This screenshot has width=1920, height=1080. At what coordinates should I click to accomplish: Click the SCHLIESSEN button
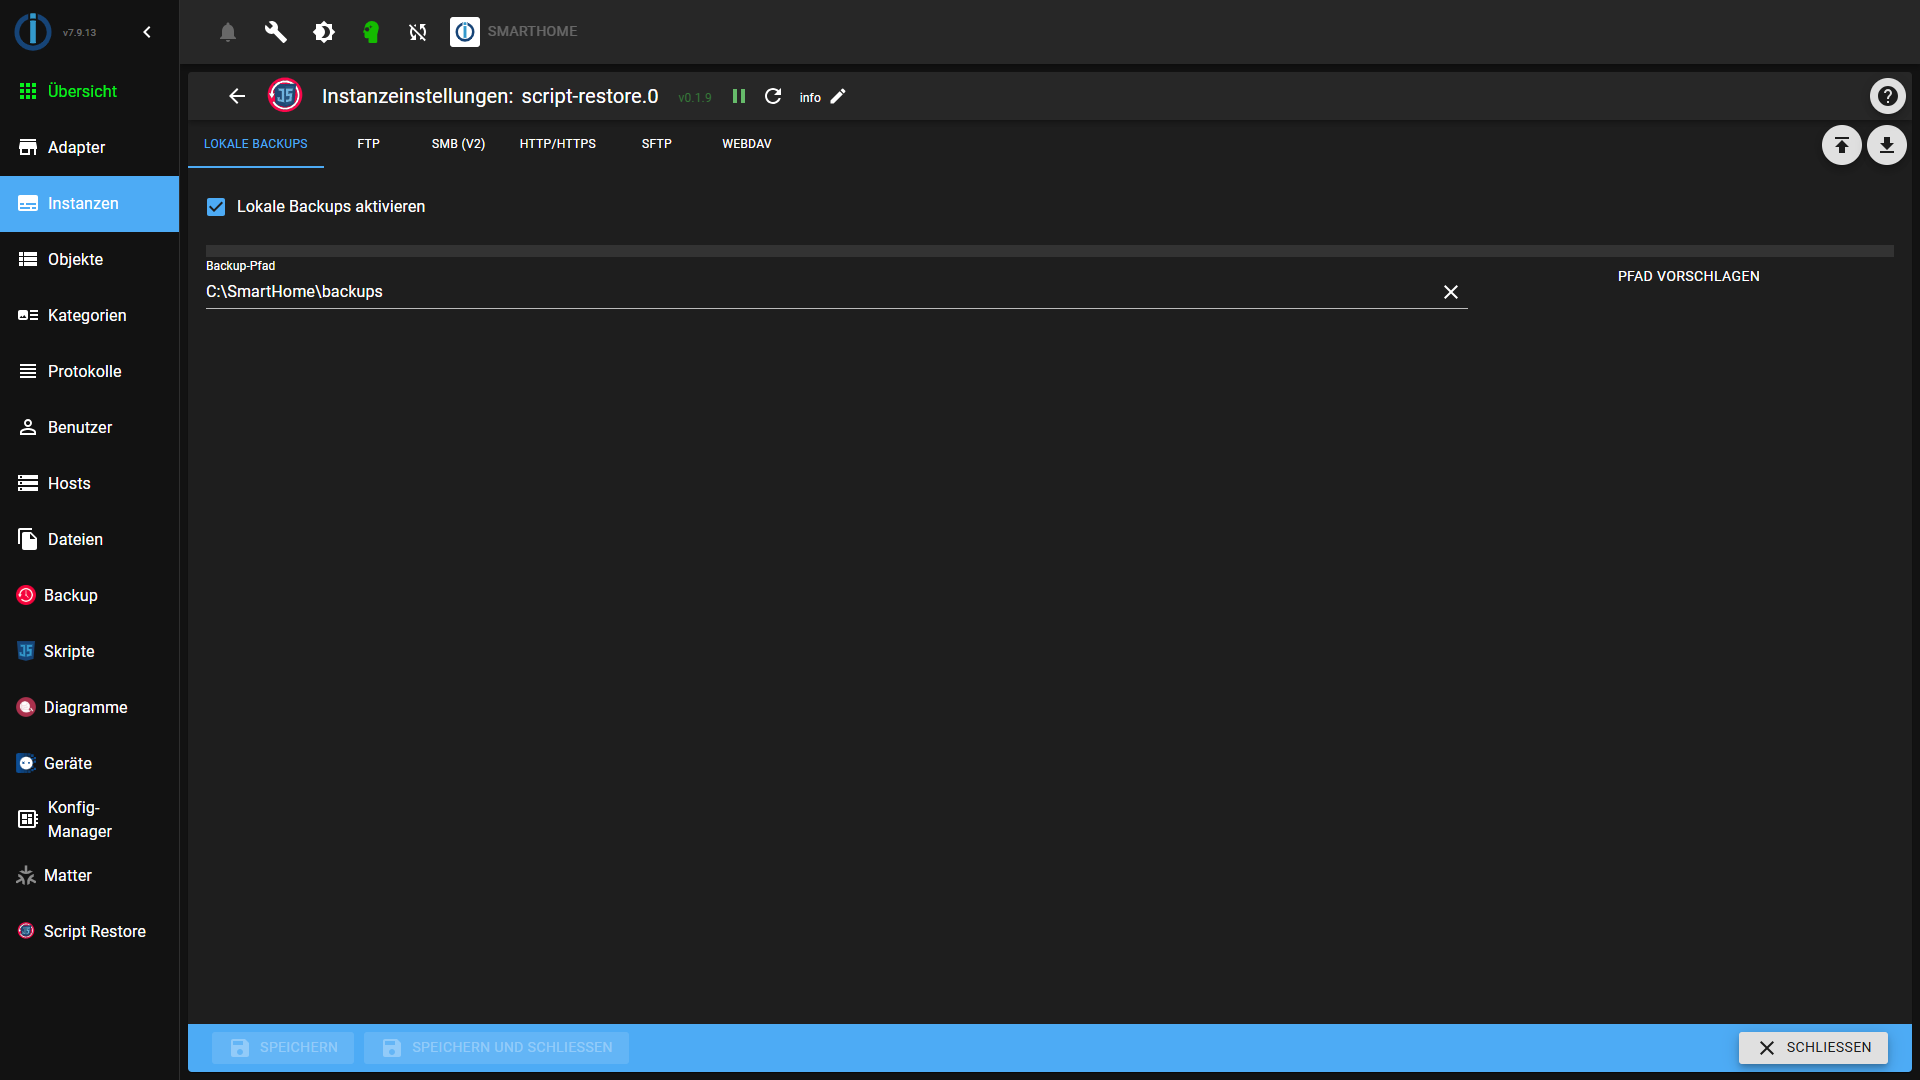tap(1813, 1047)
